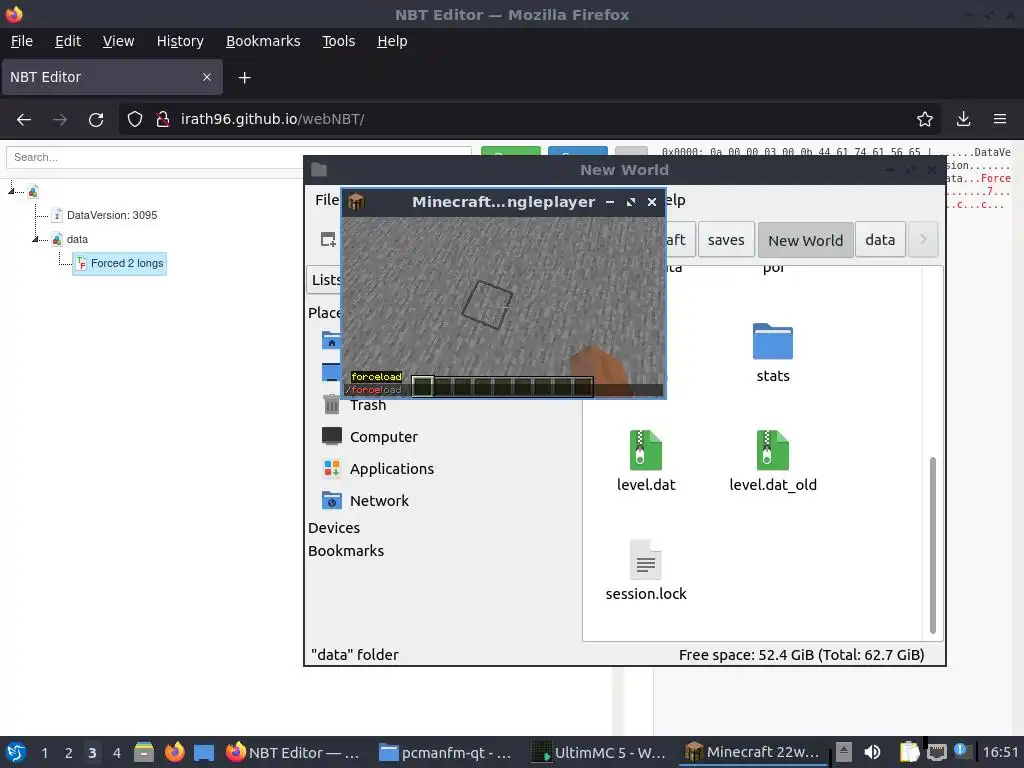Collapse the data compound node

[35, 240]
